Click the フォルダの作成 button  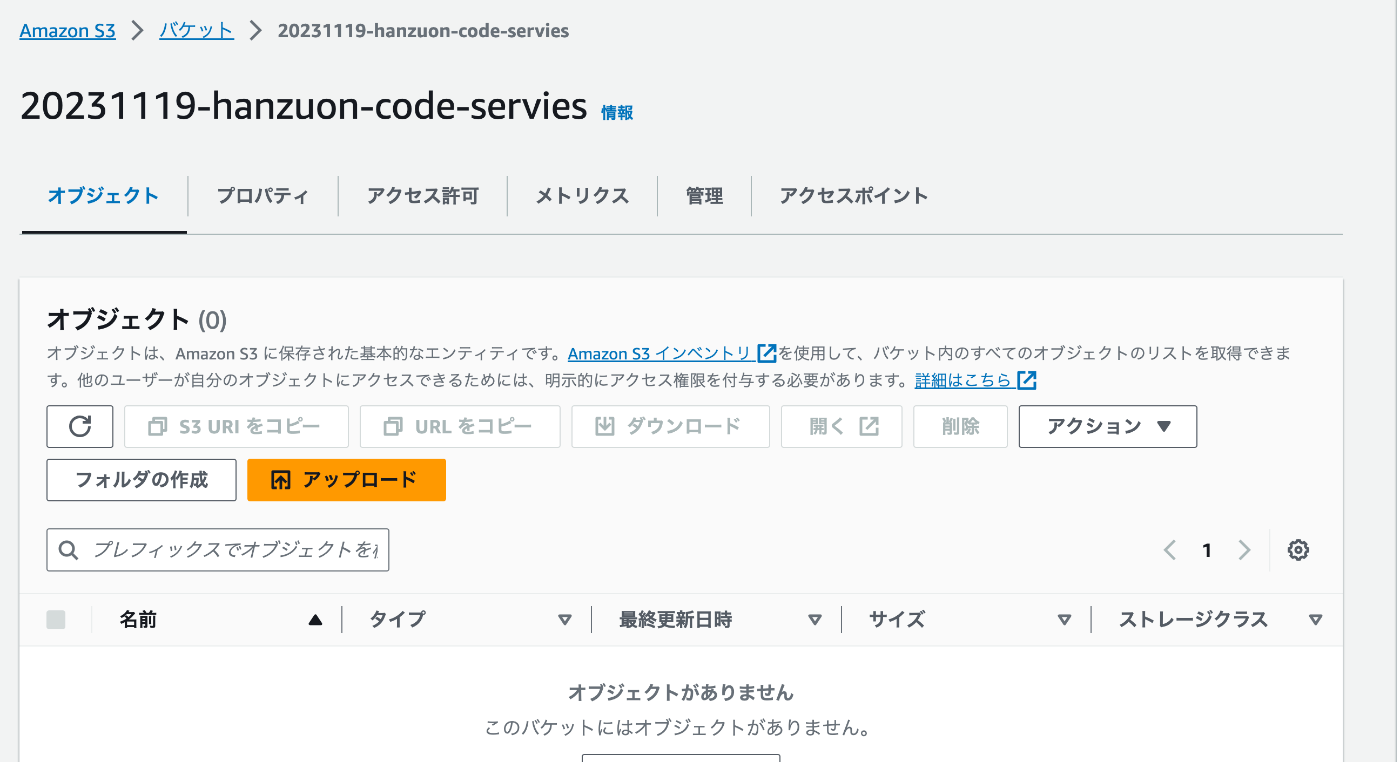141,480
